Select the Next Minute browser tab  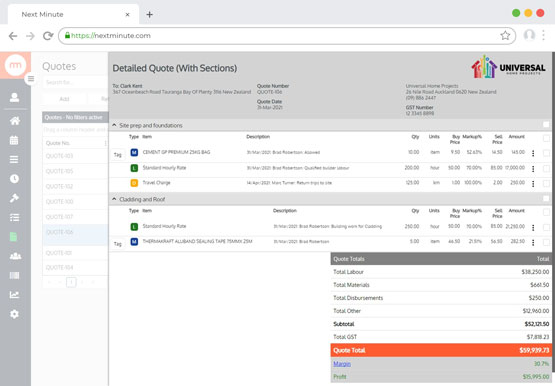tap(73, 15)
